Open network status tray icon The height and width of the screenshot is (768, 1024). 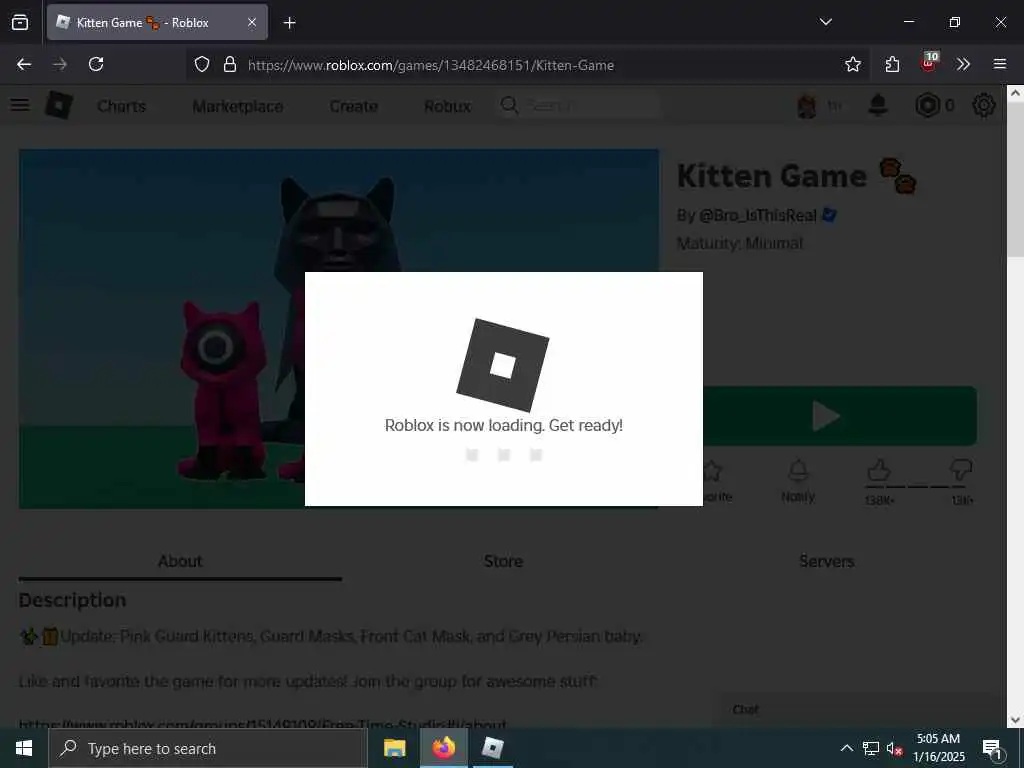pyautogui.click(x=871, y=748)
